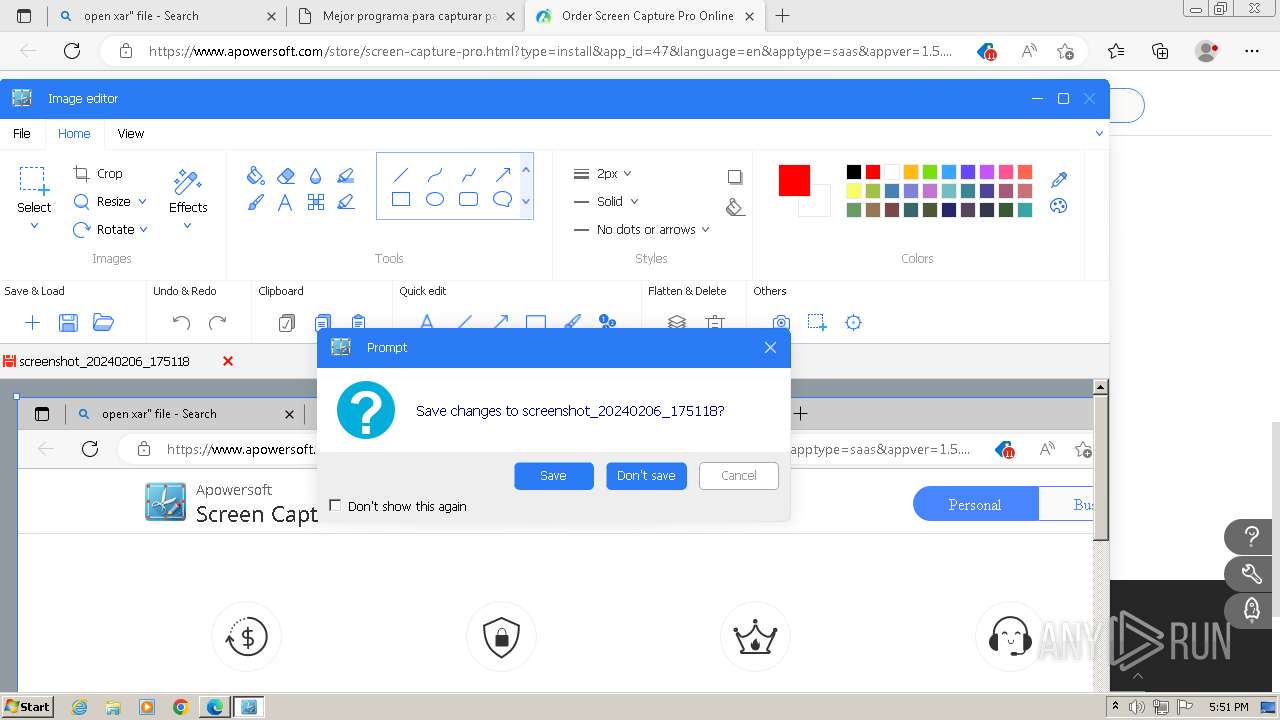The image size is (1280, 720).
Task: Check Don't show this again
Action: click(335, 506)
